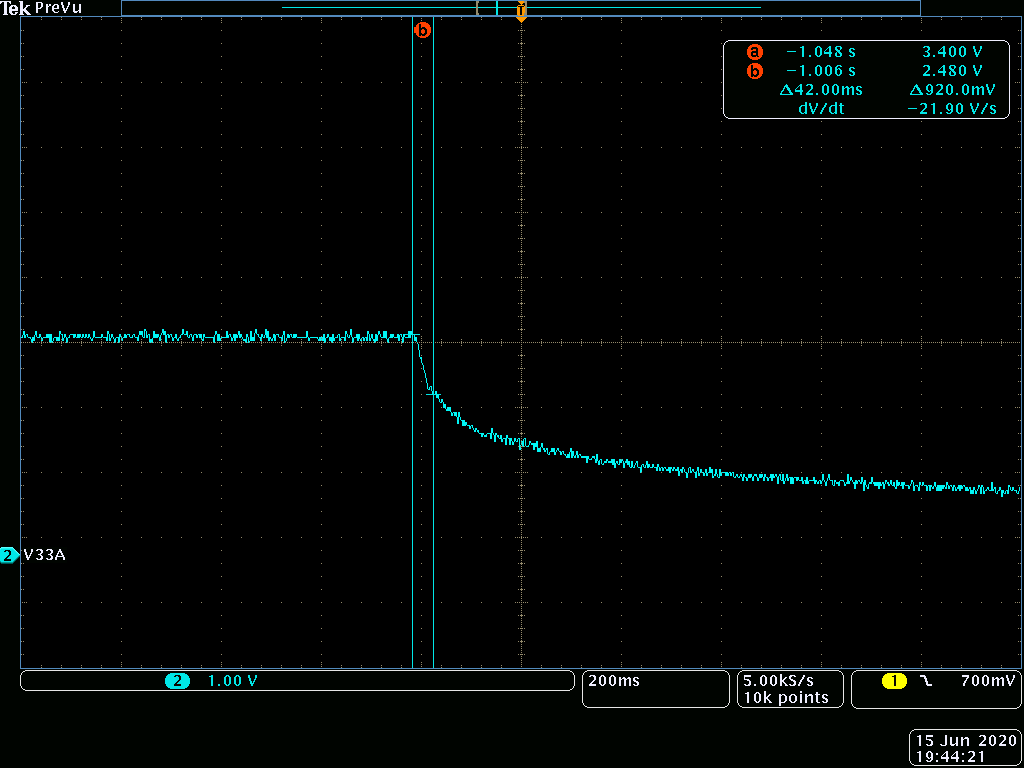Click the orange trigger position marker T
The height and width of the screenshot is (768, 1024).
[521, 12]
